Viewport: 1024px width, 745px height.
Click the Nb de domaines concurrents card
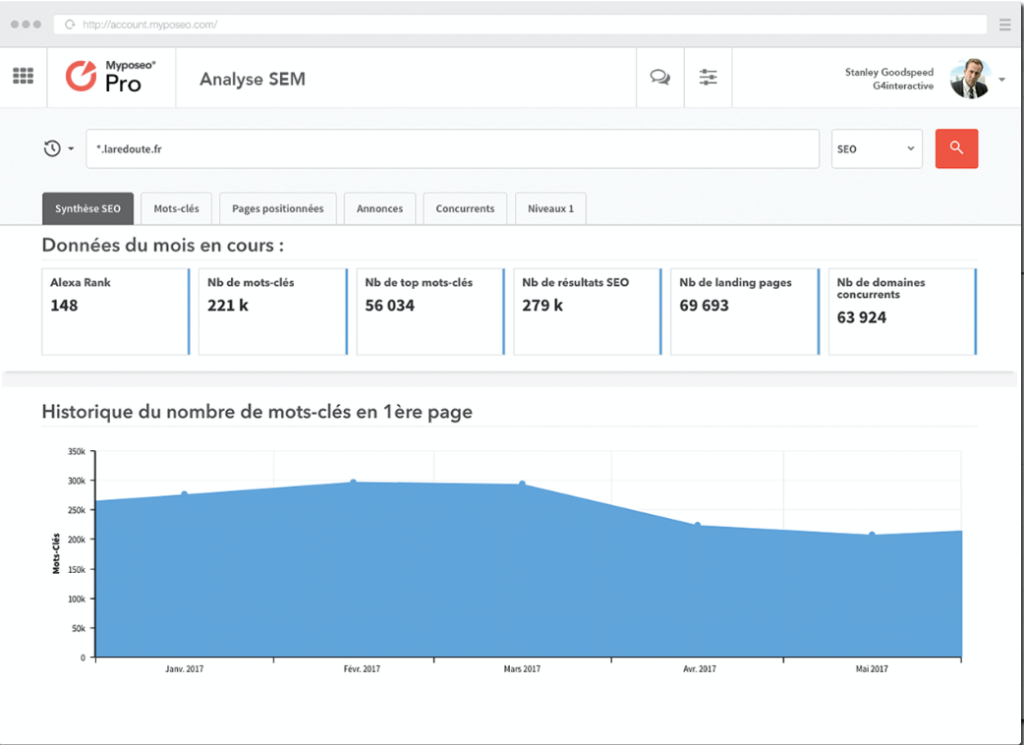(903, 311)
